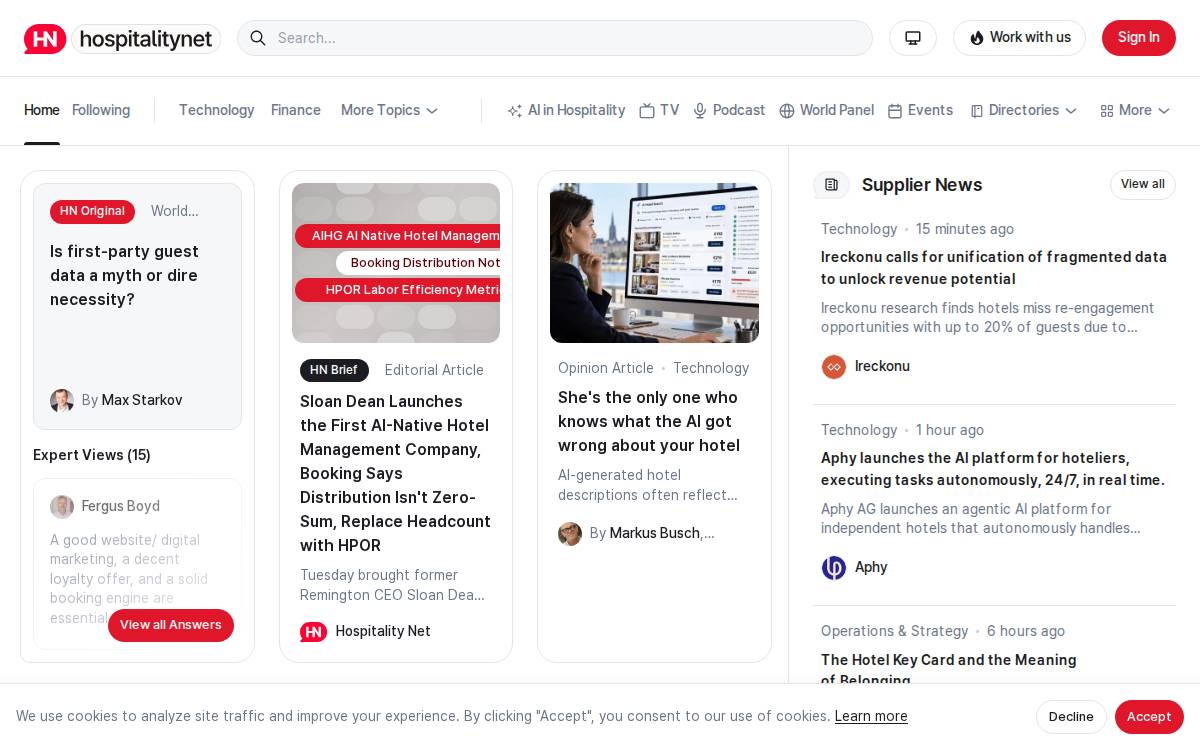Open 'Is first-party guest data a myth' article
This screenshot has width=1200, height=750.
pyautogui.click(x=125, y=276)
